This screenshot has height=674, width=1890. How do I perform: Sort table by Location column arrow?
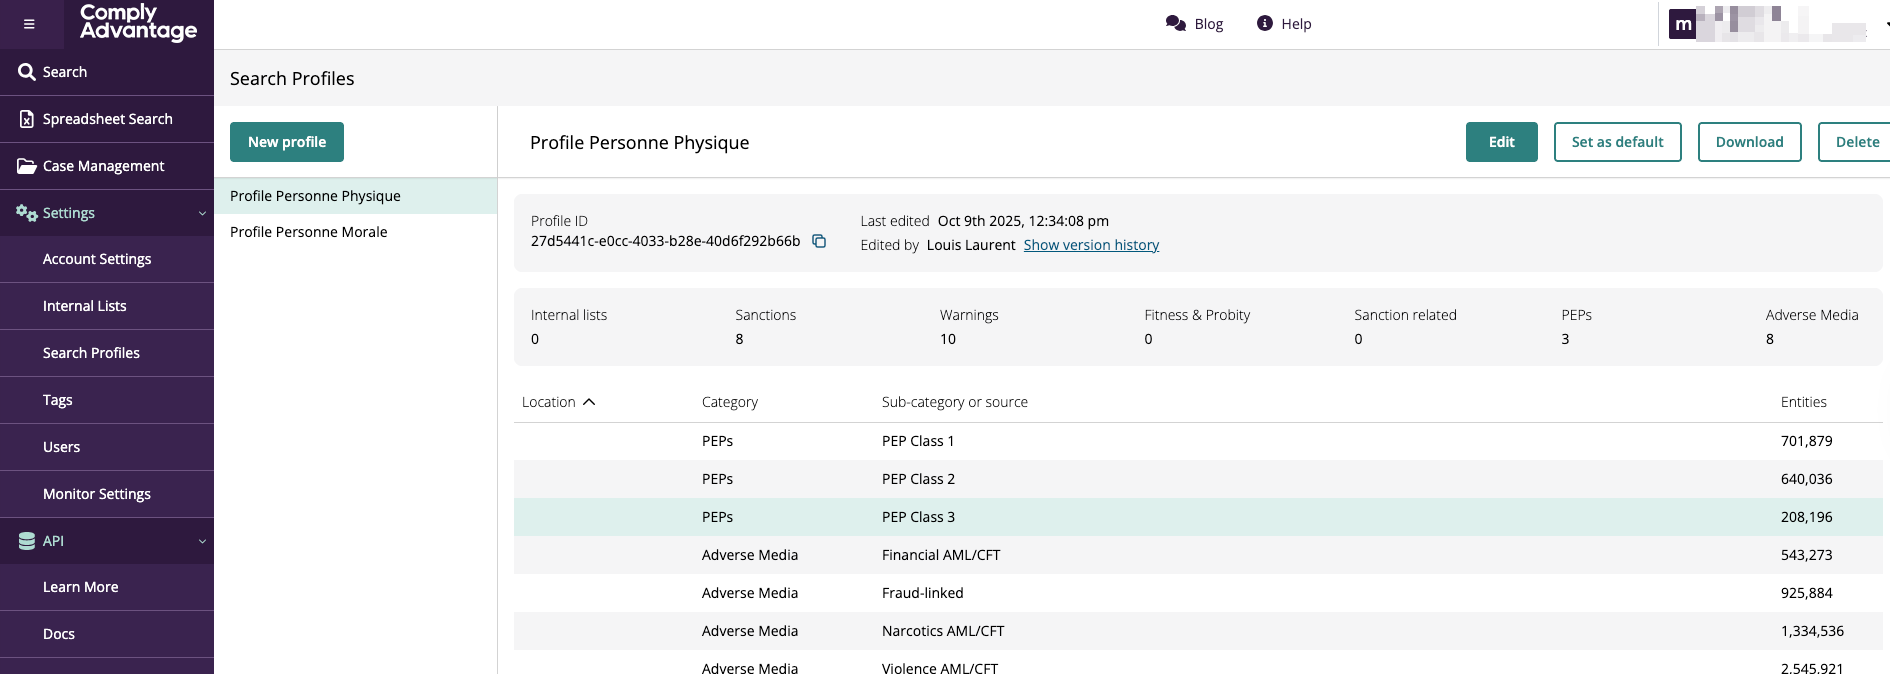coord(589,402)
